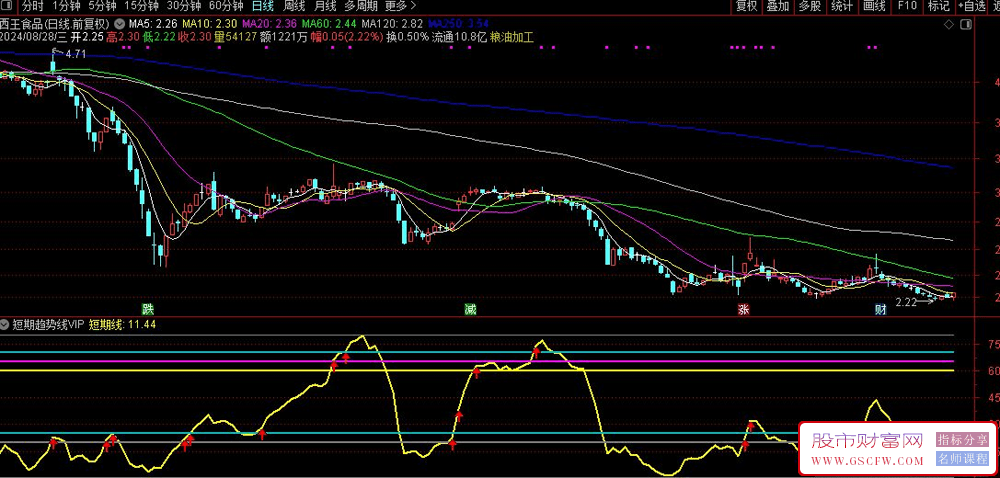The width and height of the screenshot is (1000, 478).
Task: Click the 45 level on indicator axis
Action: [993, 398]
